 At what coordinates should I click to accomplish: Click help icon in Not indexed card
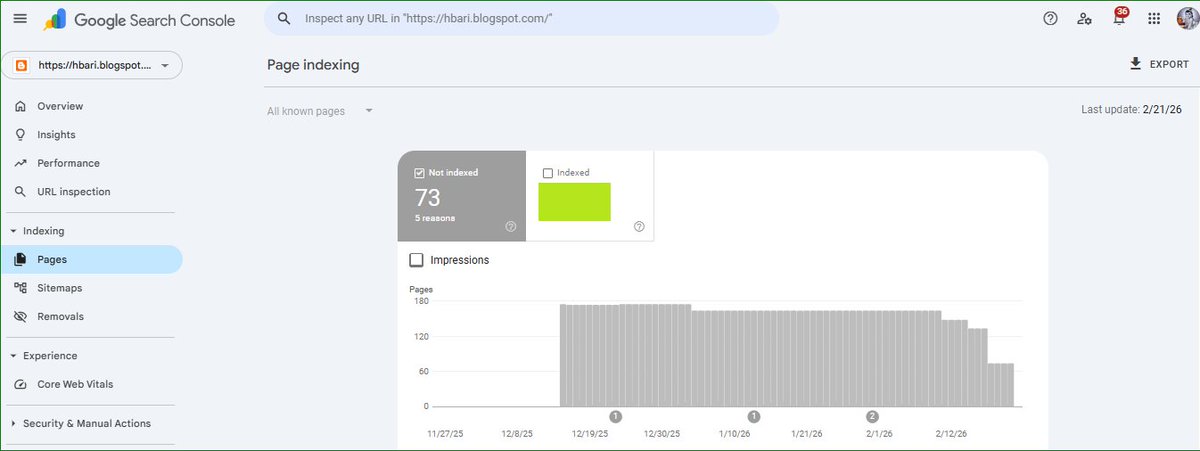(511, 227)
